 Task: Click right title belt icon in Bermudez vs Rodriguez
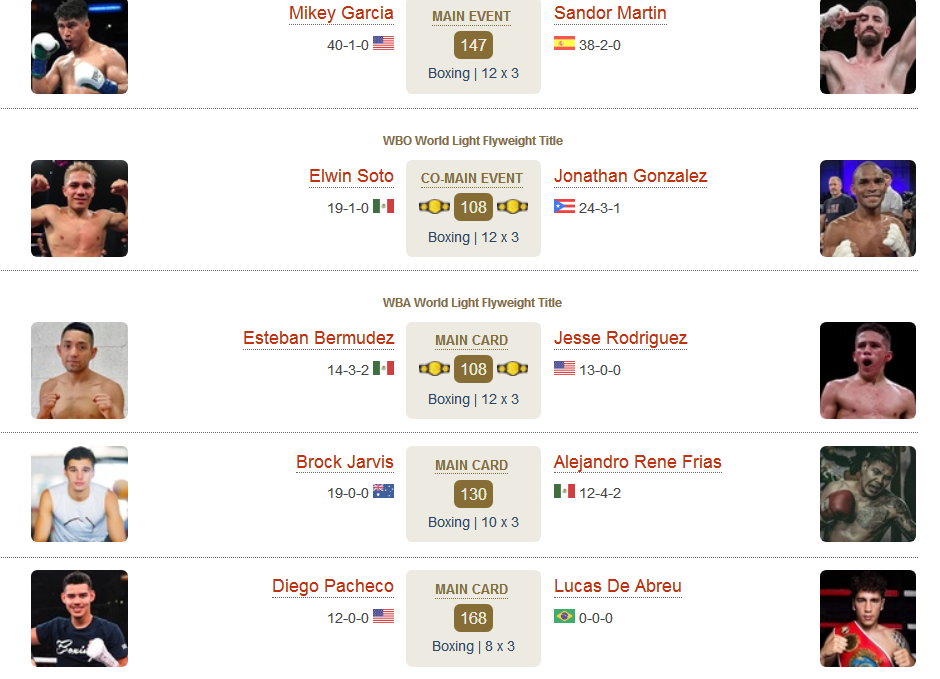(x=513, y=369)
